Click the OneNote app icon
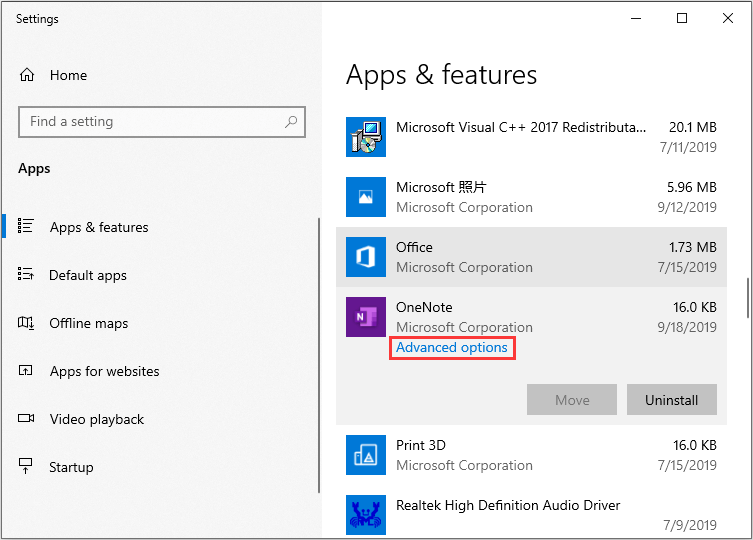 pos(366,317)
